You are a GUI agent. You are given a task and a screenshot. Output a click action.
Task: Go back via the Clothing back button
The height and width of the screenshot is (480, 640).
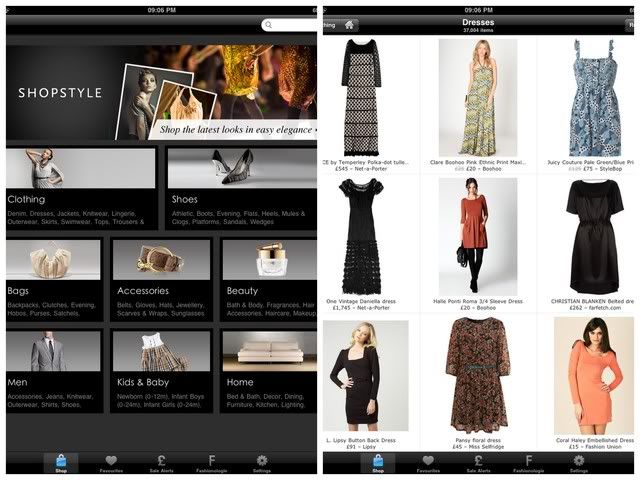point(330,25)
